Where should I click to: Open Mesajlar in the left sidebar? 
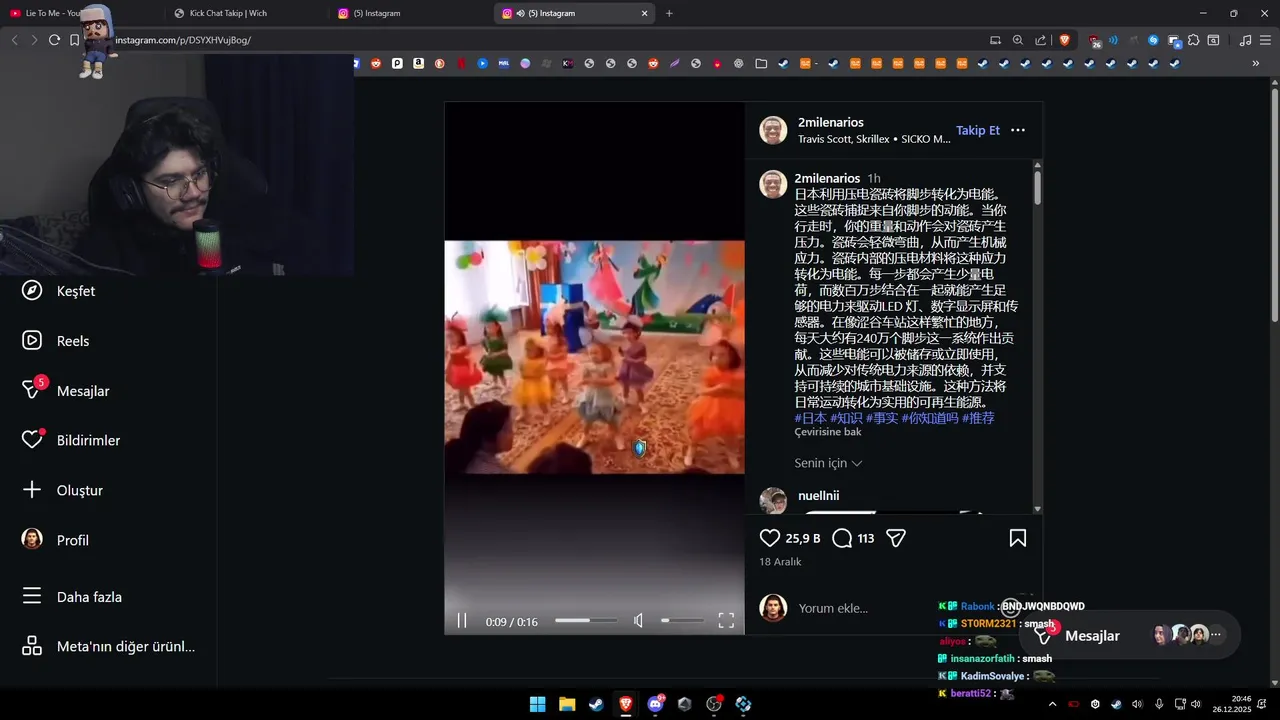click(x=66, y=391)
